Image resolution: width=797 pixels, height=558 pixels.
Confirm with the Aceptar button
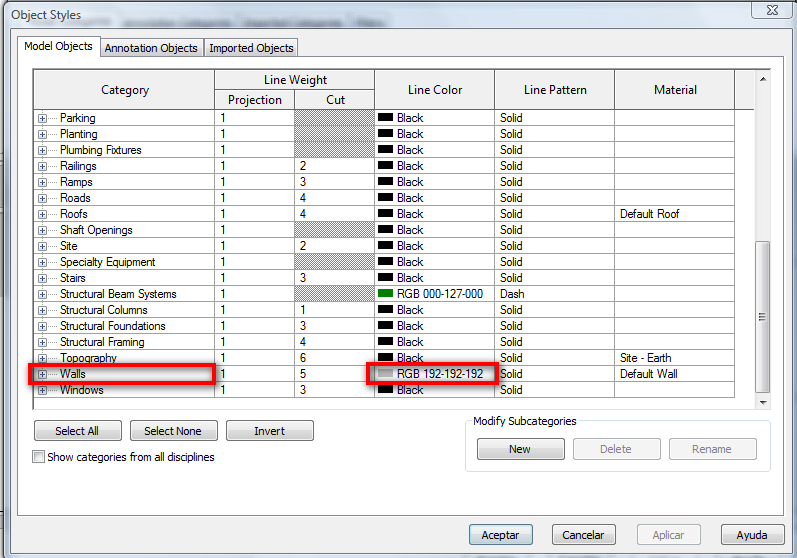(501, 535)
